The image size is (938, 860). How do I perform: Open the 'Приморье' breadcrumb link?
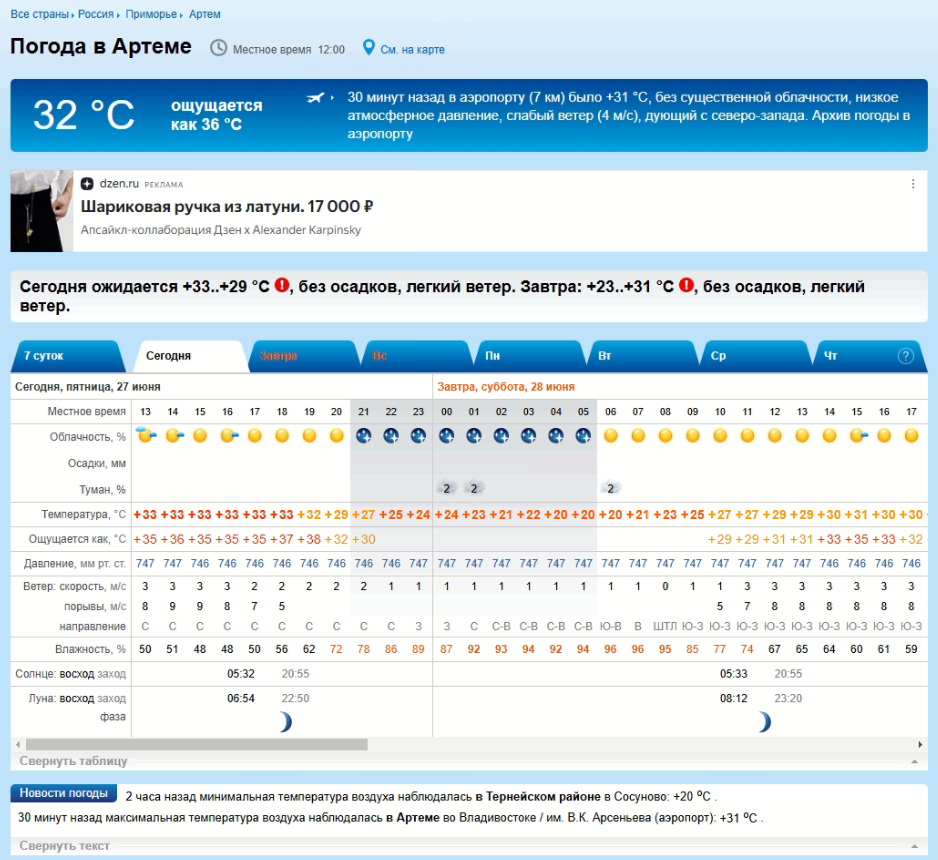pyautogui.click(x=151, y=14)
